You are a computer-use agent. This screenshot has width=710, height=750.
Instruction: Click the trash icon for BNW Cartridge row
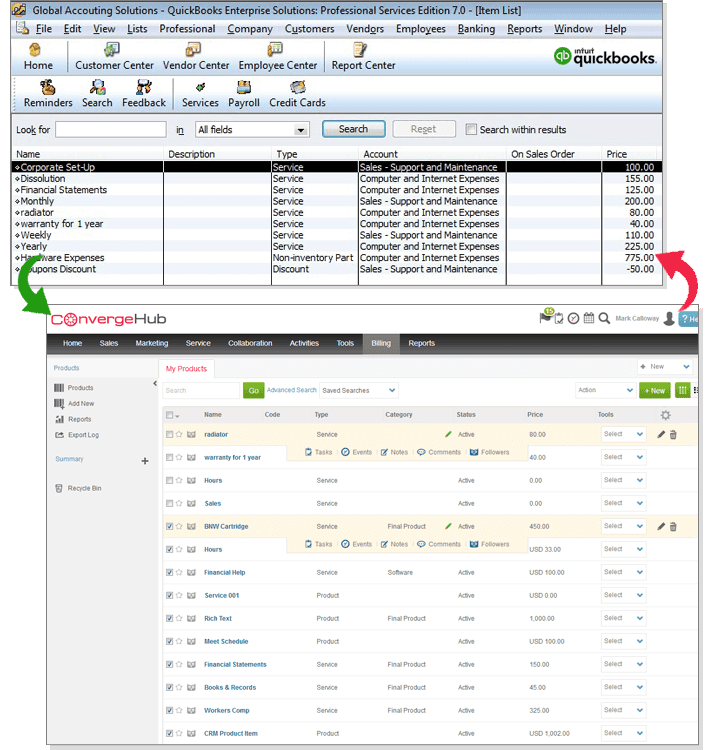click(x=673, y=527)
